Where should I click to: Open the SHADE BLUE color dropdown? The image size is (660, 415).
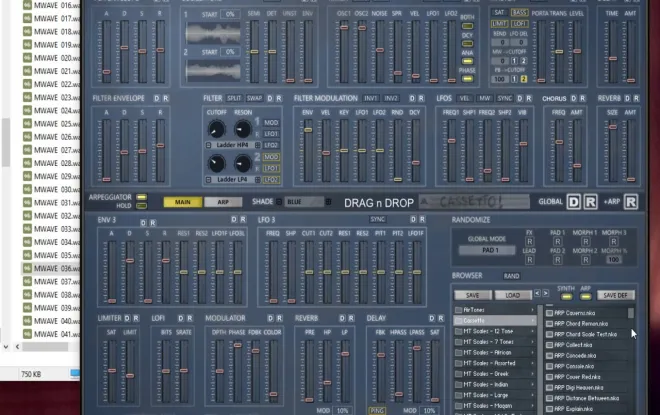click(303, 202)
